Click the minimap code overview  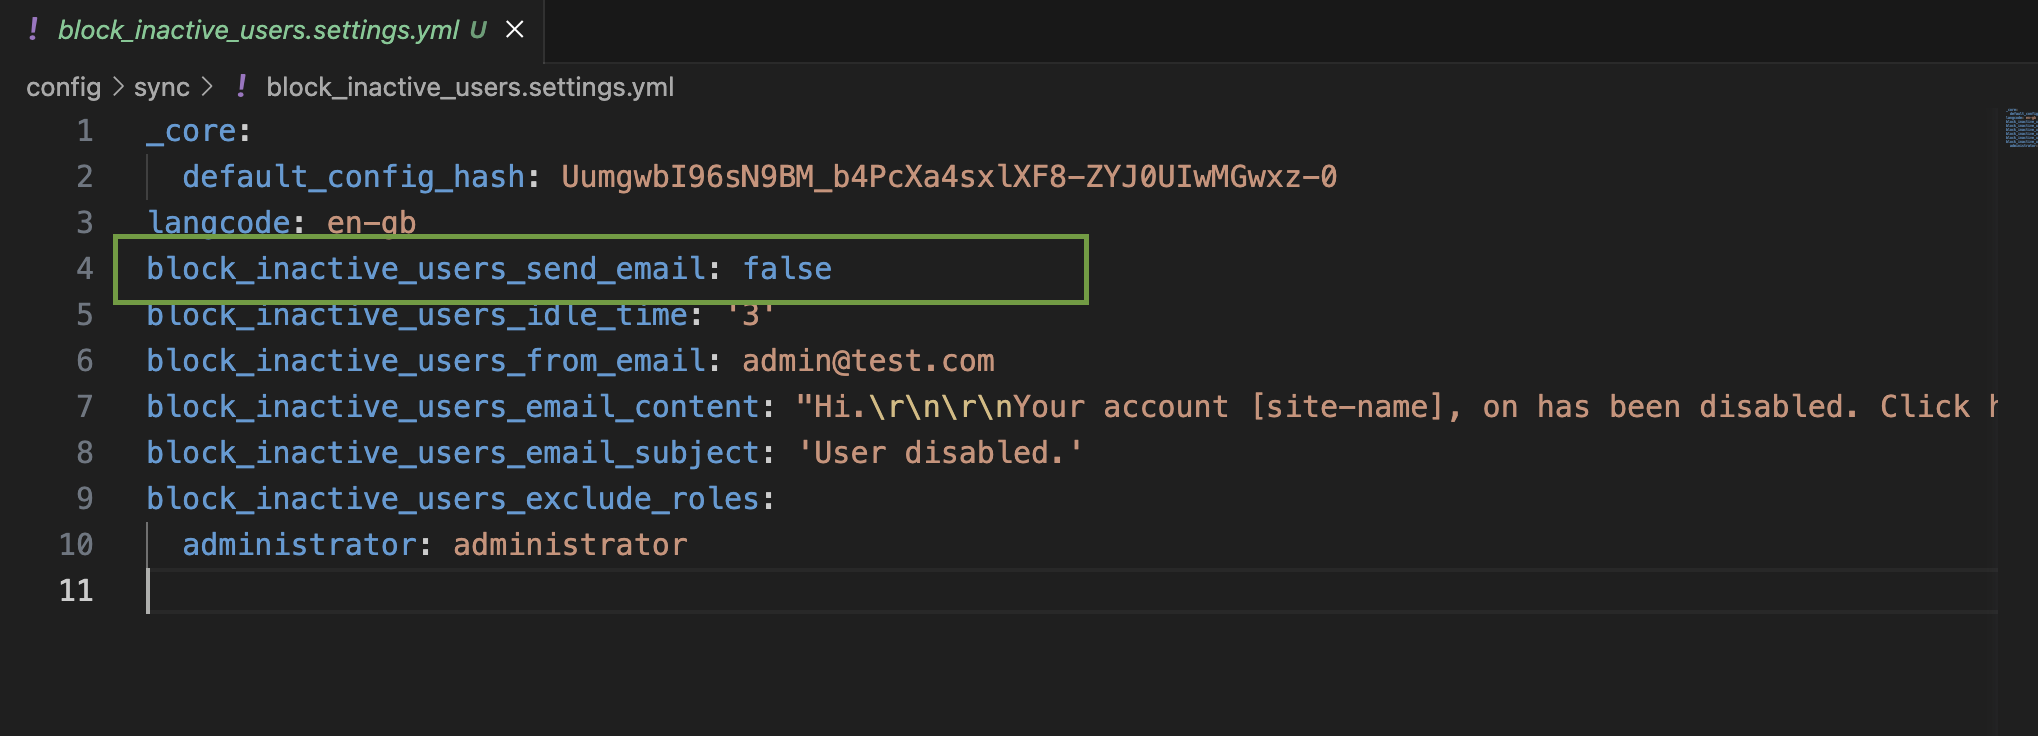(x=2019, y=129)
